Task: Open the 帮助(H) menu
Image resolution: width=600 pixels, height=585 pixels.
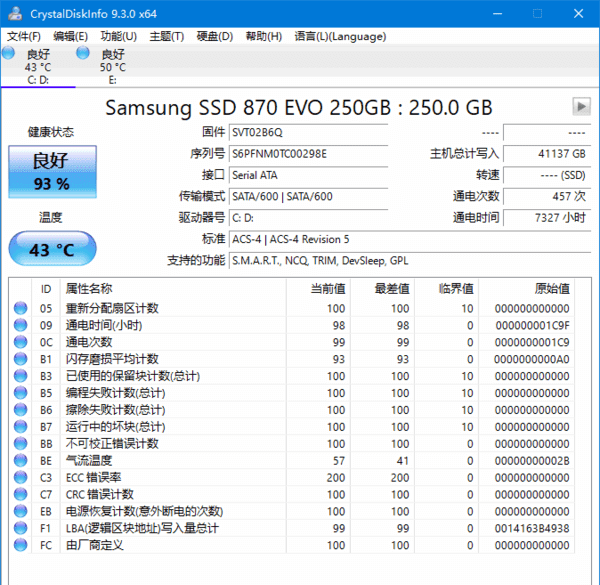Action: point(264,36)
